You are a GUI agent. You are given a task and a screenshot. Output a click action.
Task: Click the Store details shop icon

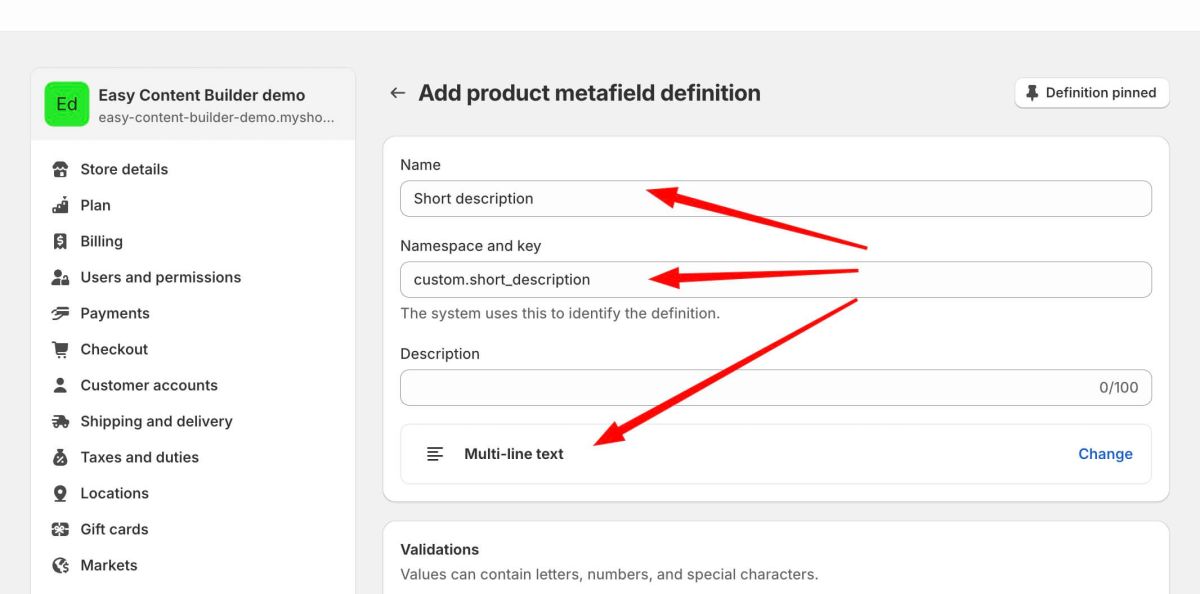point(60,169)
